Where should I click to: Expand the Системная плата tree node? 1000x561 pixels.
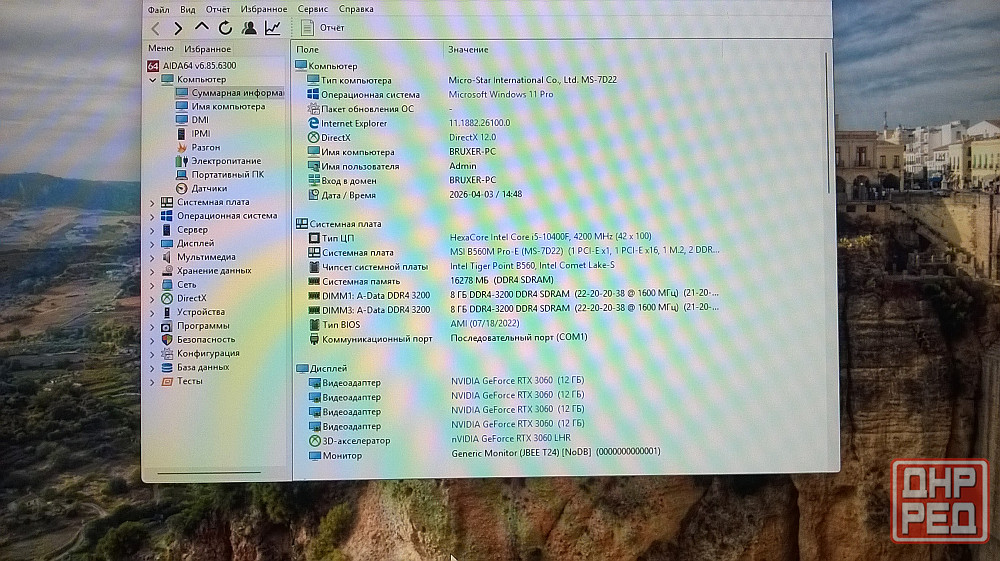pyautogui.click(x=153, y=202)
